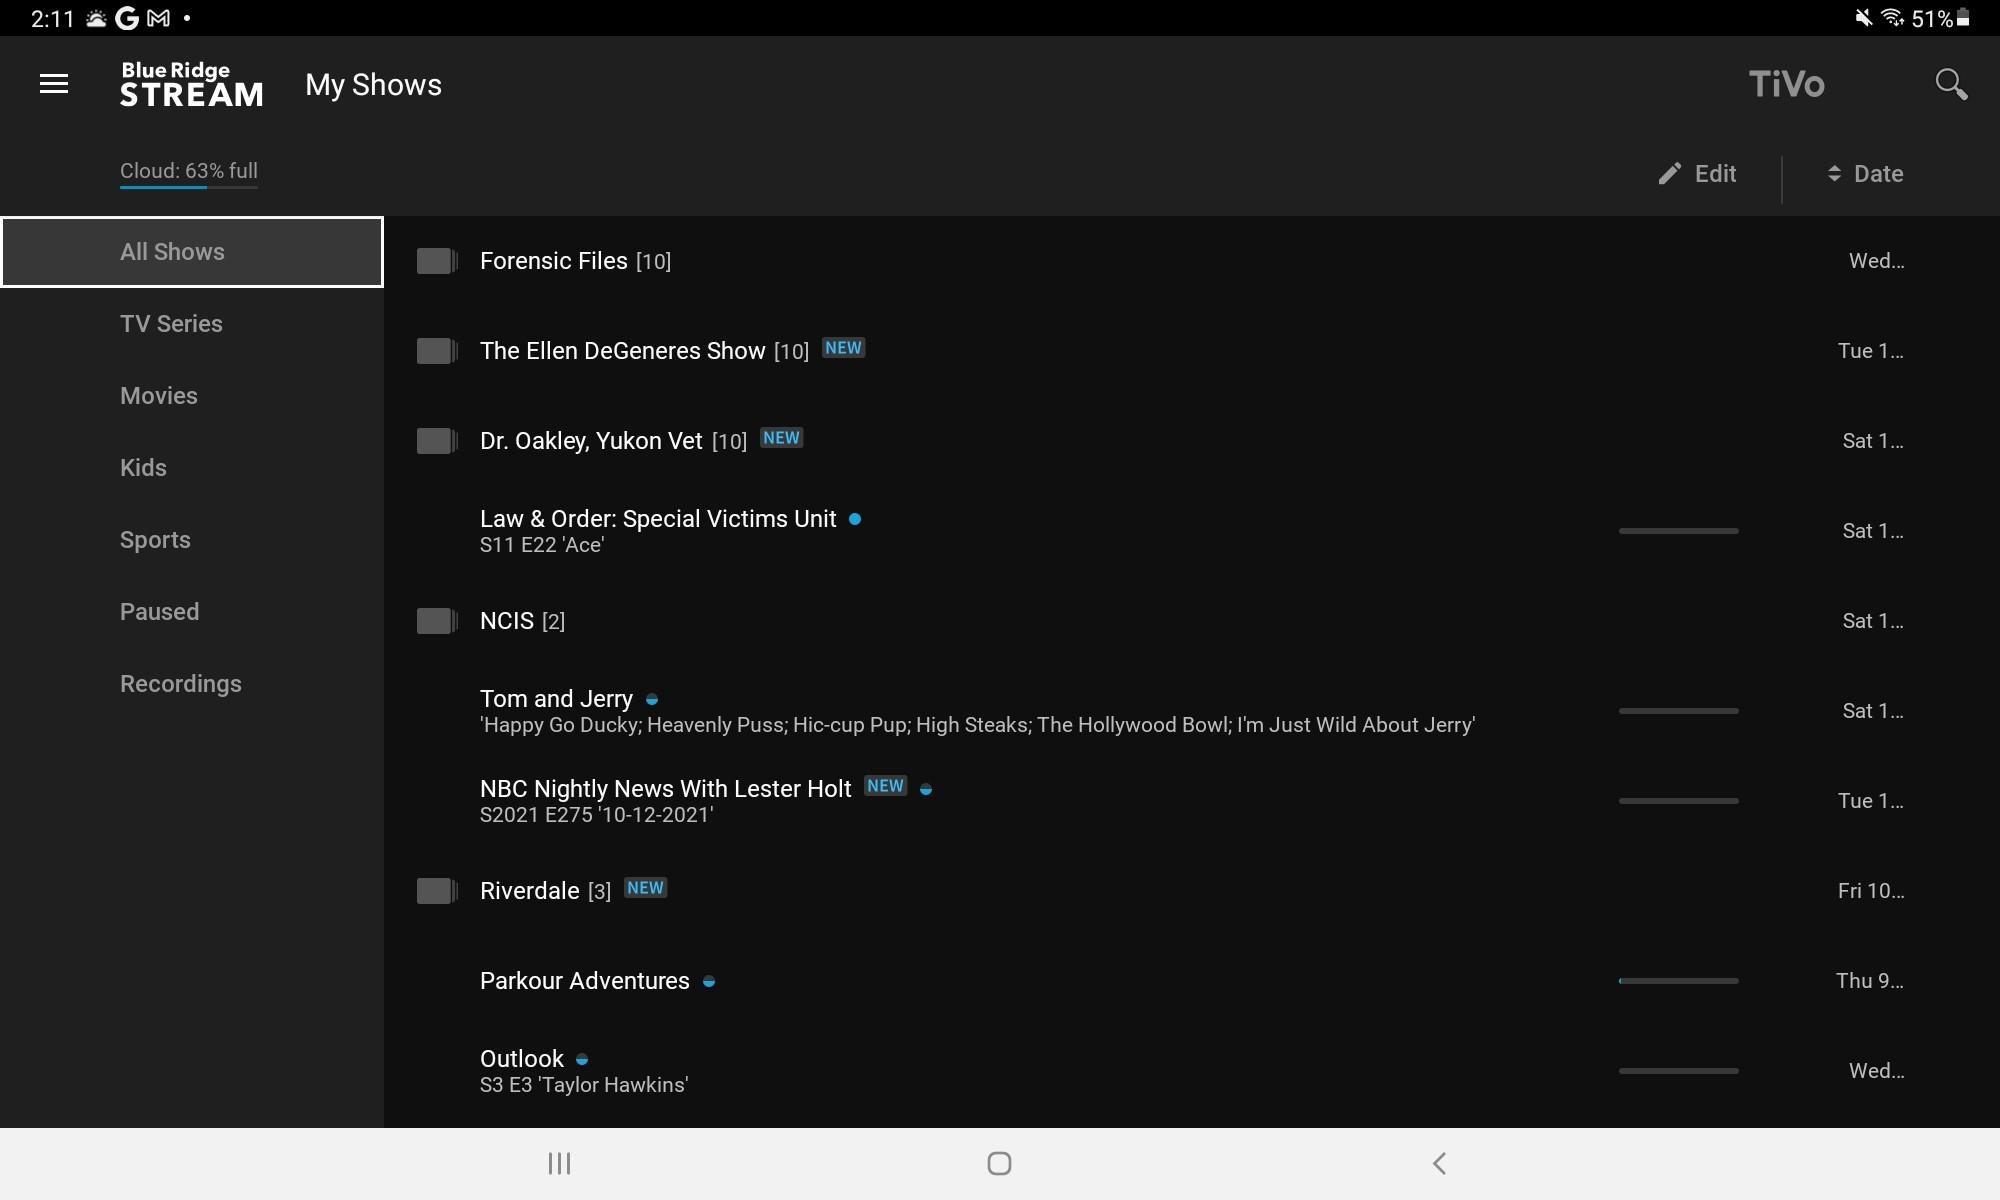Tap the Google notification icon in status bar
The height and width of the screenshot is (1200, 2000).
pyautogui.click(x=127, y=18)
